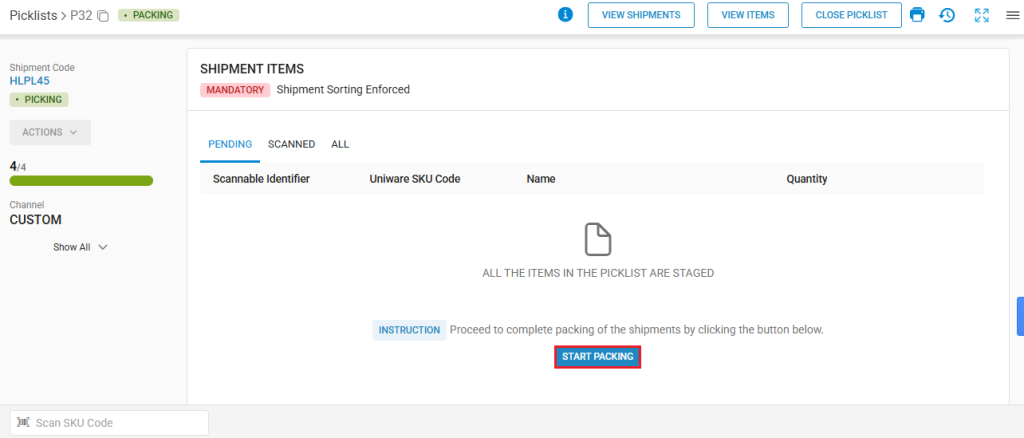Switch to the SCANNED tab
1024x438 pixels.
point(291,144)
